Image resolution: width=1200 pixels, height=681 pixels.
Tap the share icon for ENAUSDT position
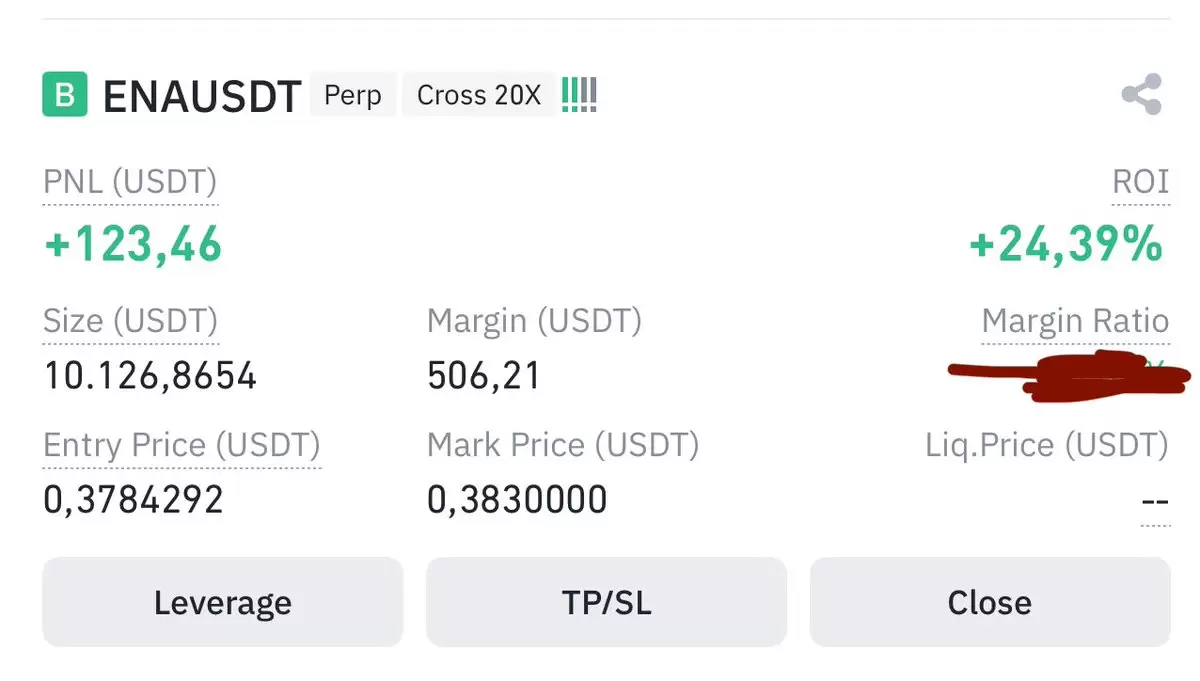click(1141, 96)
